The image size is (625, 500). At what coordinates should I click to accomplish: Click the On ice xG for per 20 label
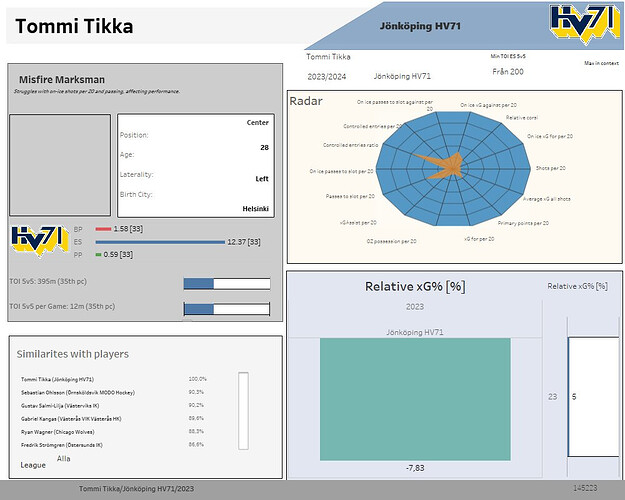[550, 136]
